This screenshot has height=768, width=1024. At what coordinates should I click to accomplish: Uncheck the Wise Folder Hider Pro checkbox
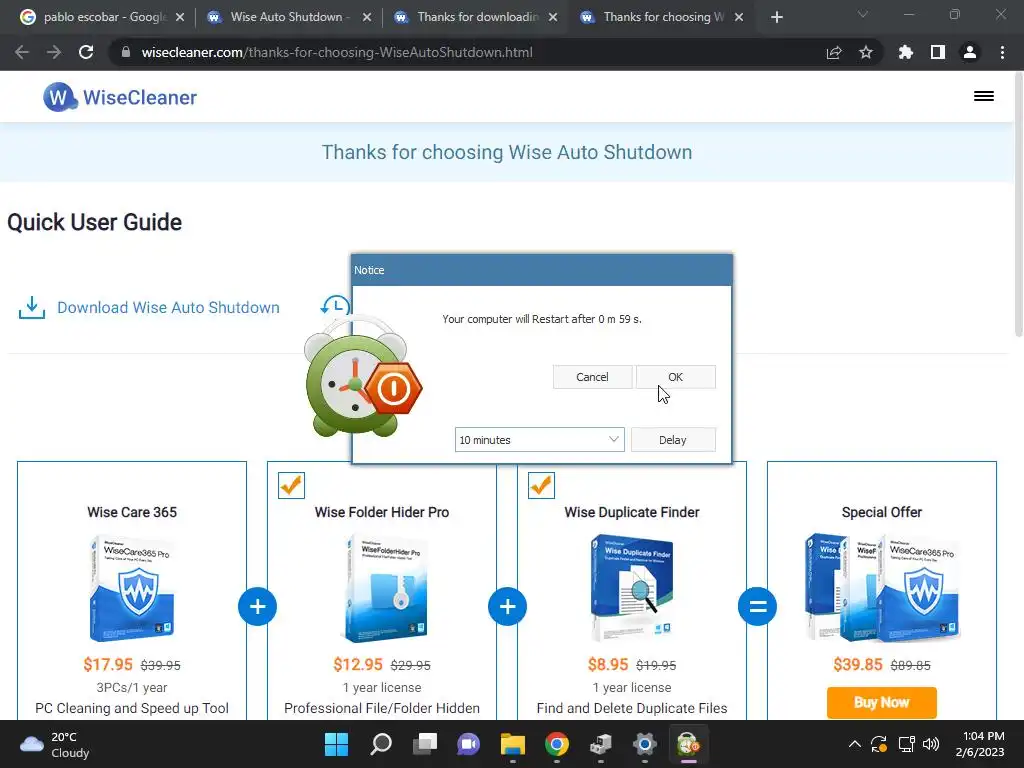coord(291,486)
